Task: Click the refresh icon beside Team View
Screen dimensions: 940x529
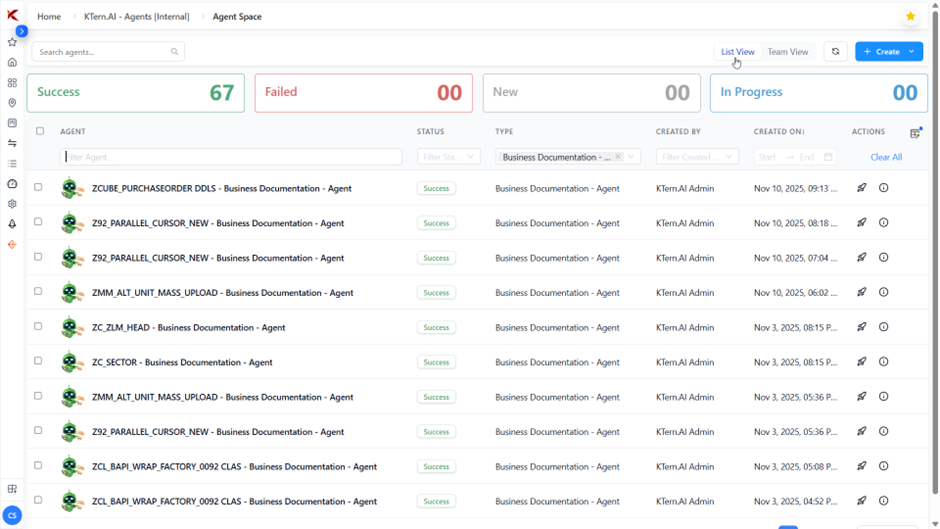Action: click(x=835, y=52)
